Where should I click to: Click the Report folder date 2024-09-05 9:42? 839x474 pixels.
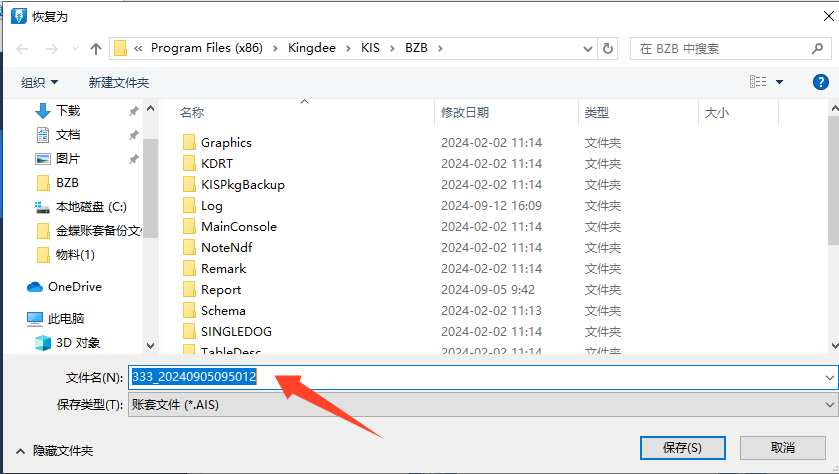(488, 290)
